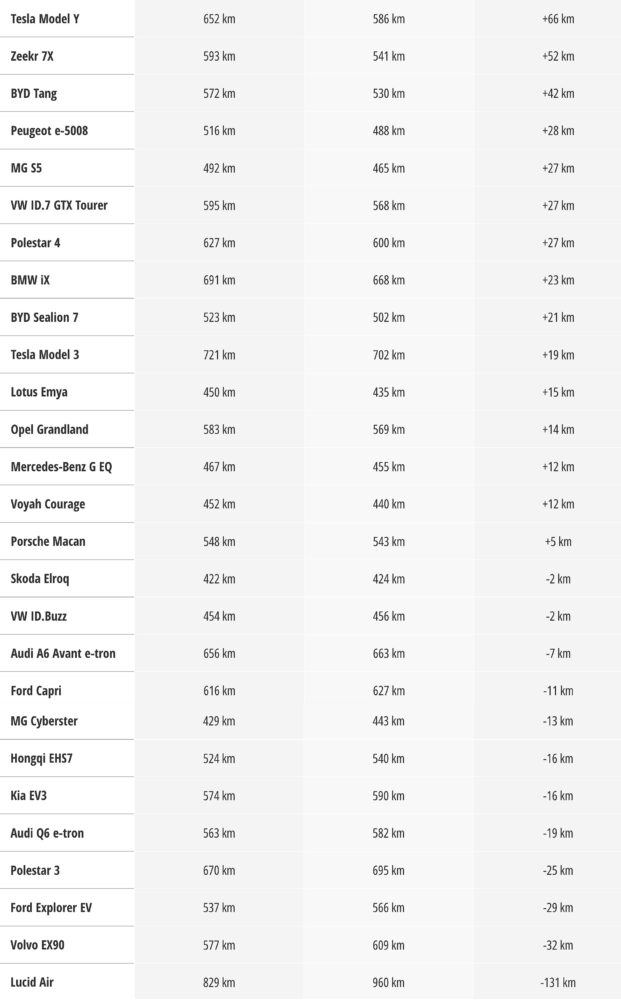621x1000 pixels.
Task: Select the Mercedes-Benz G EQ name
Action: 61,467
